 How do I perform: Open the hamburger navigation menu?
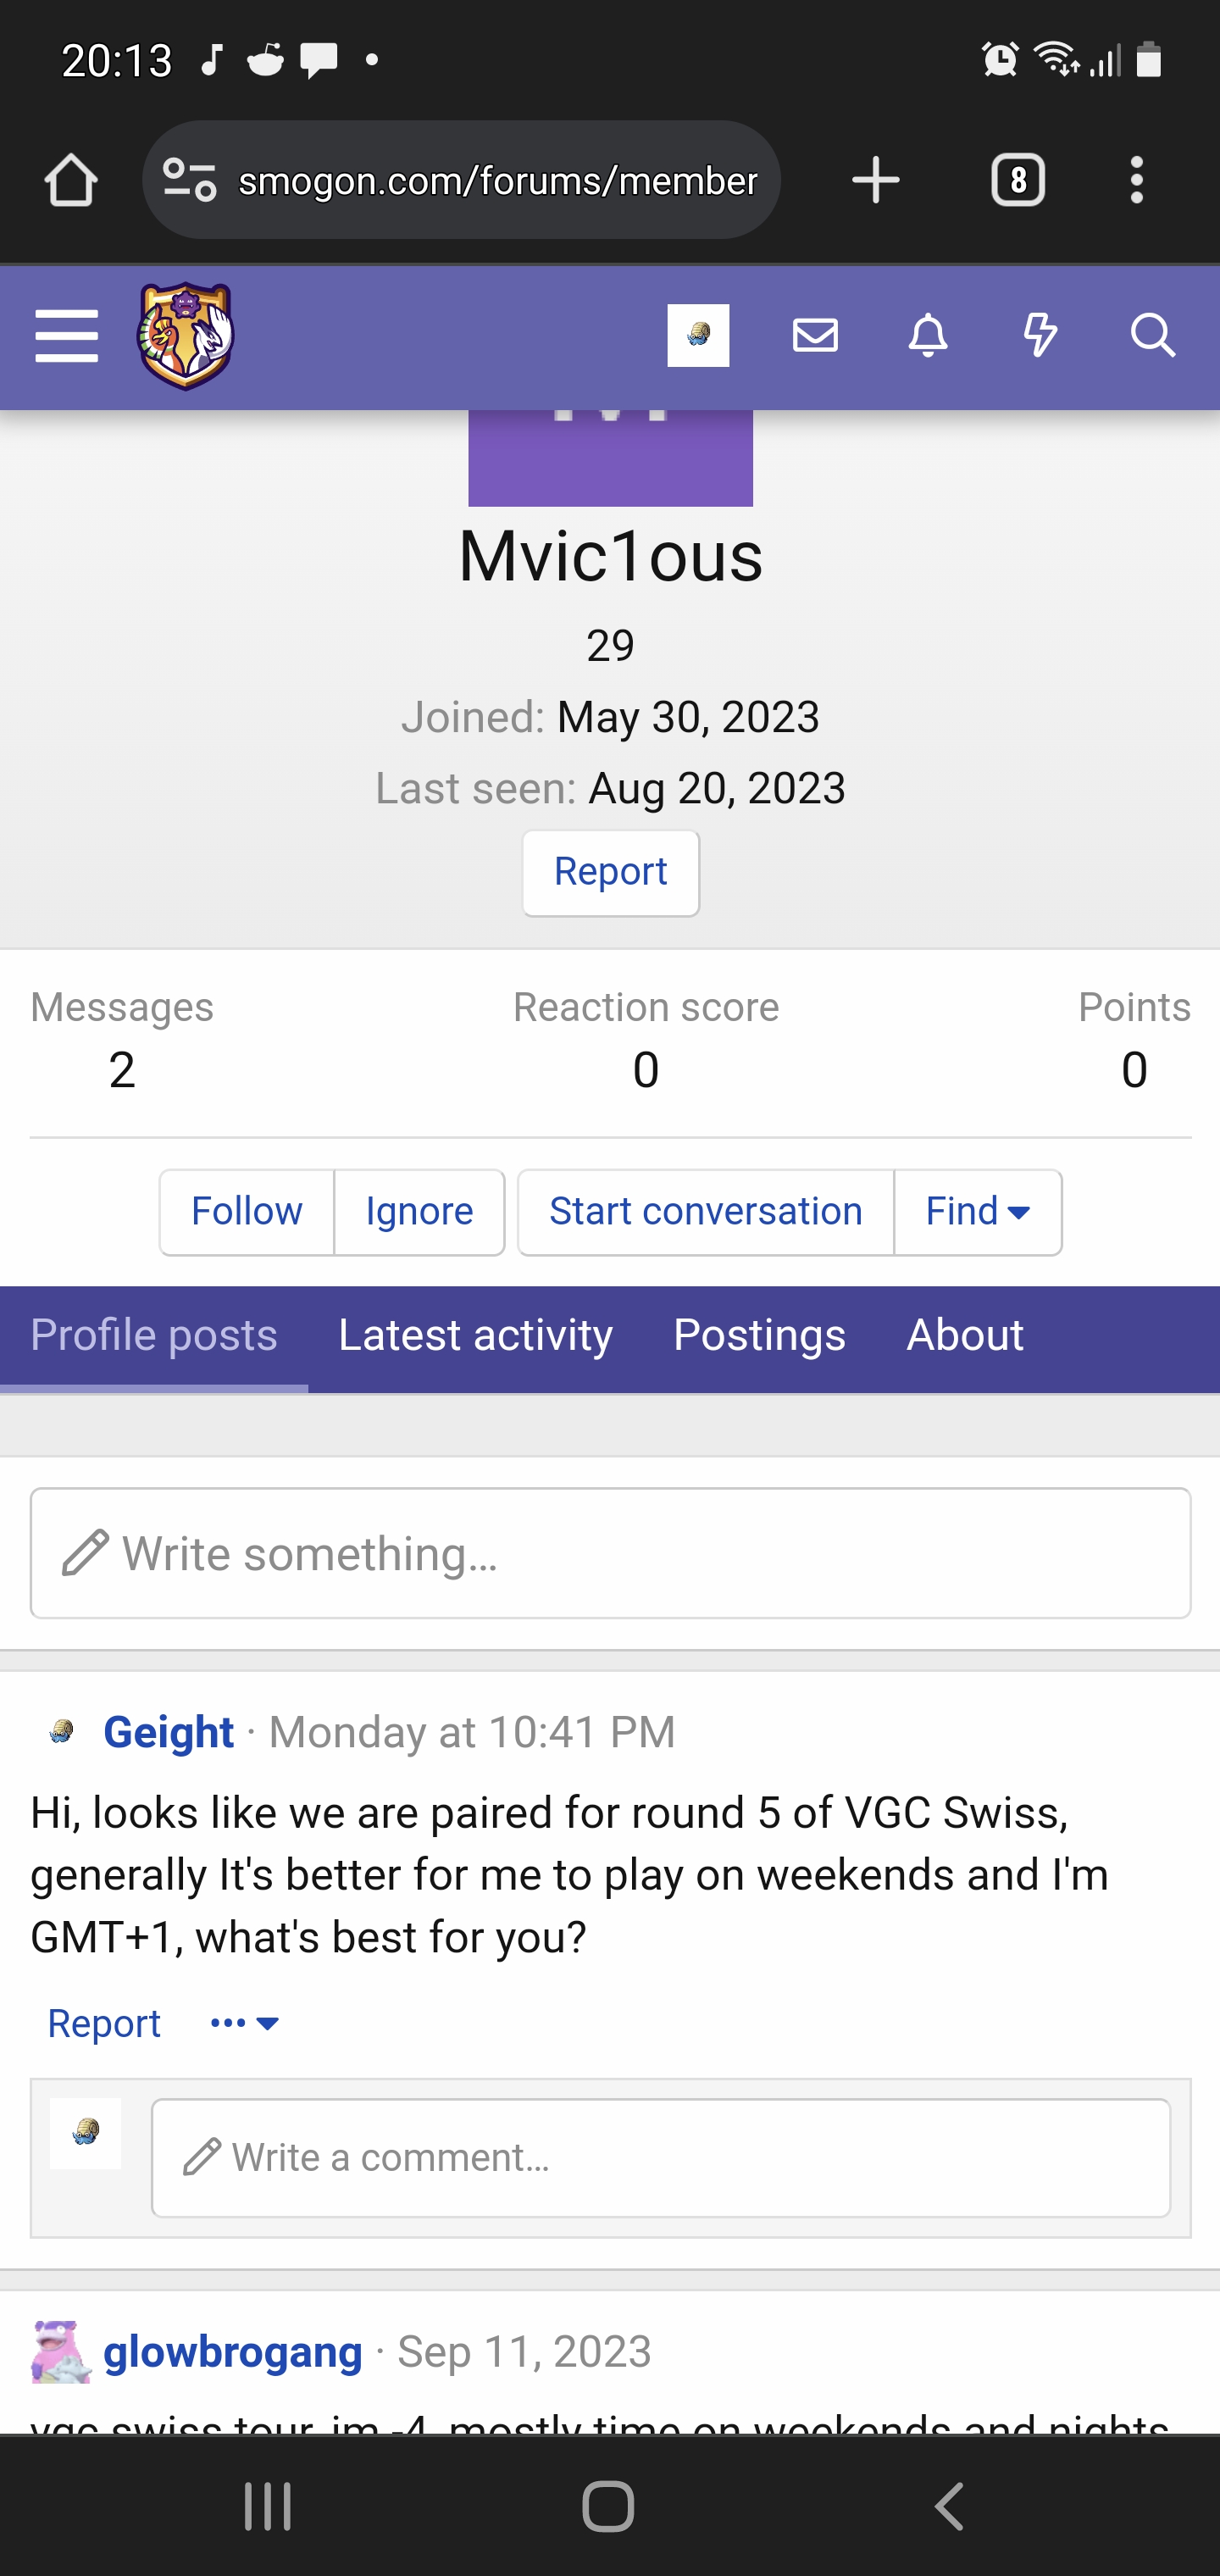tap(66, 336)
